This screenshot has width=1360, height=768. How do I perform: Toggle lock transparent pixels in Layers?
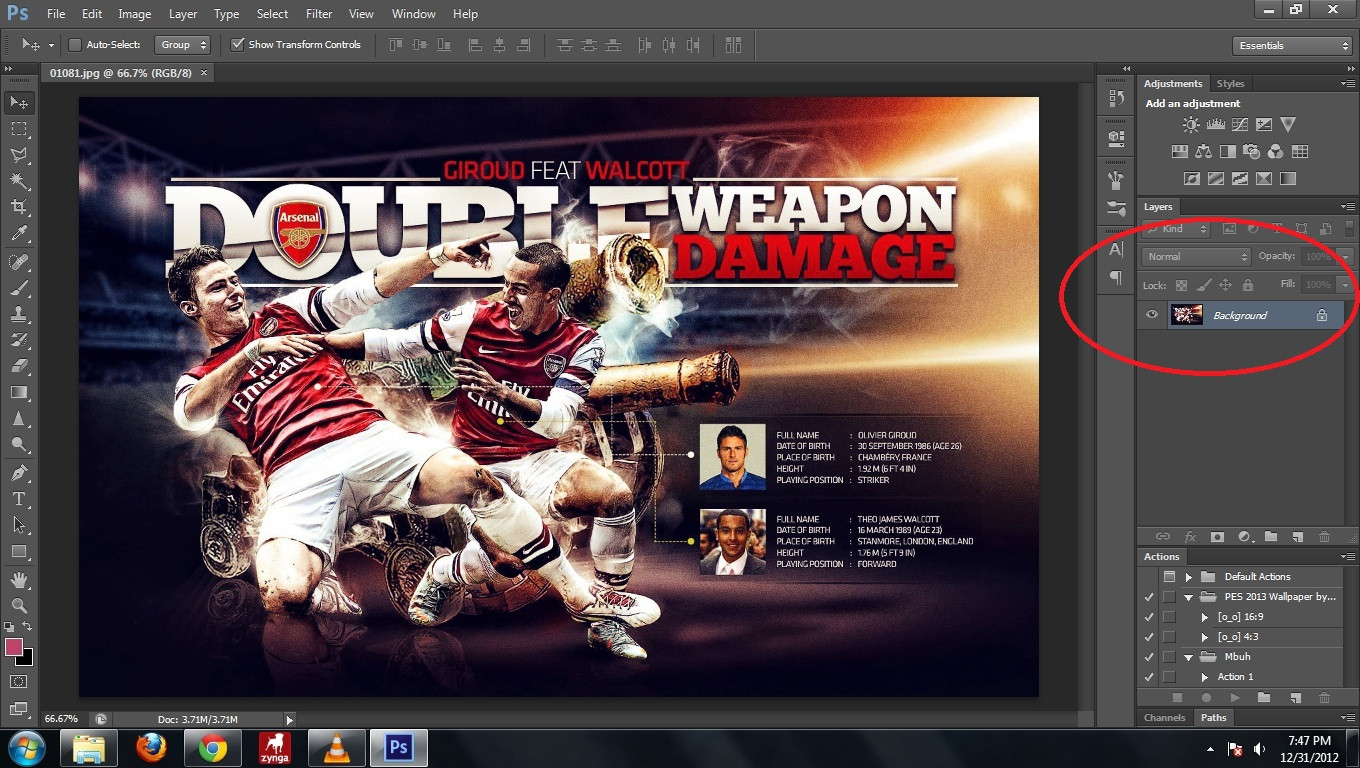tap(1181, 285)
